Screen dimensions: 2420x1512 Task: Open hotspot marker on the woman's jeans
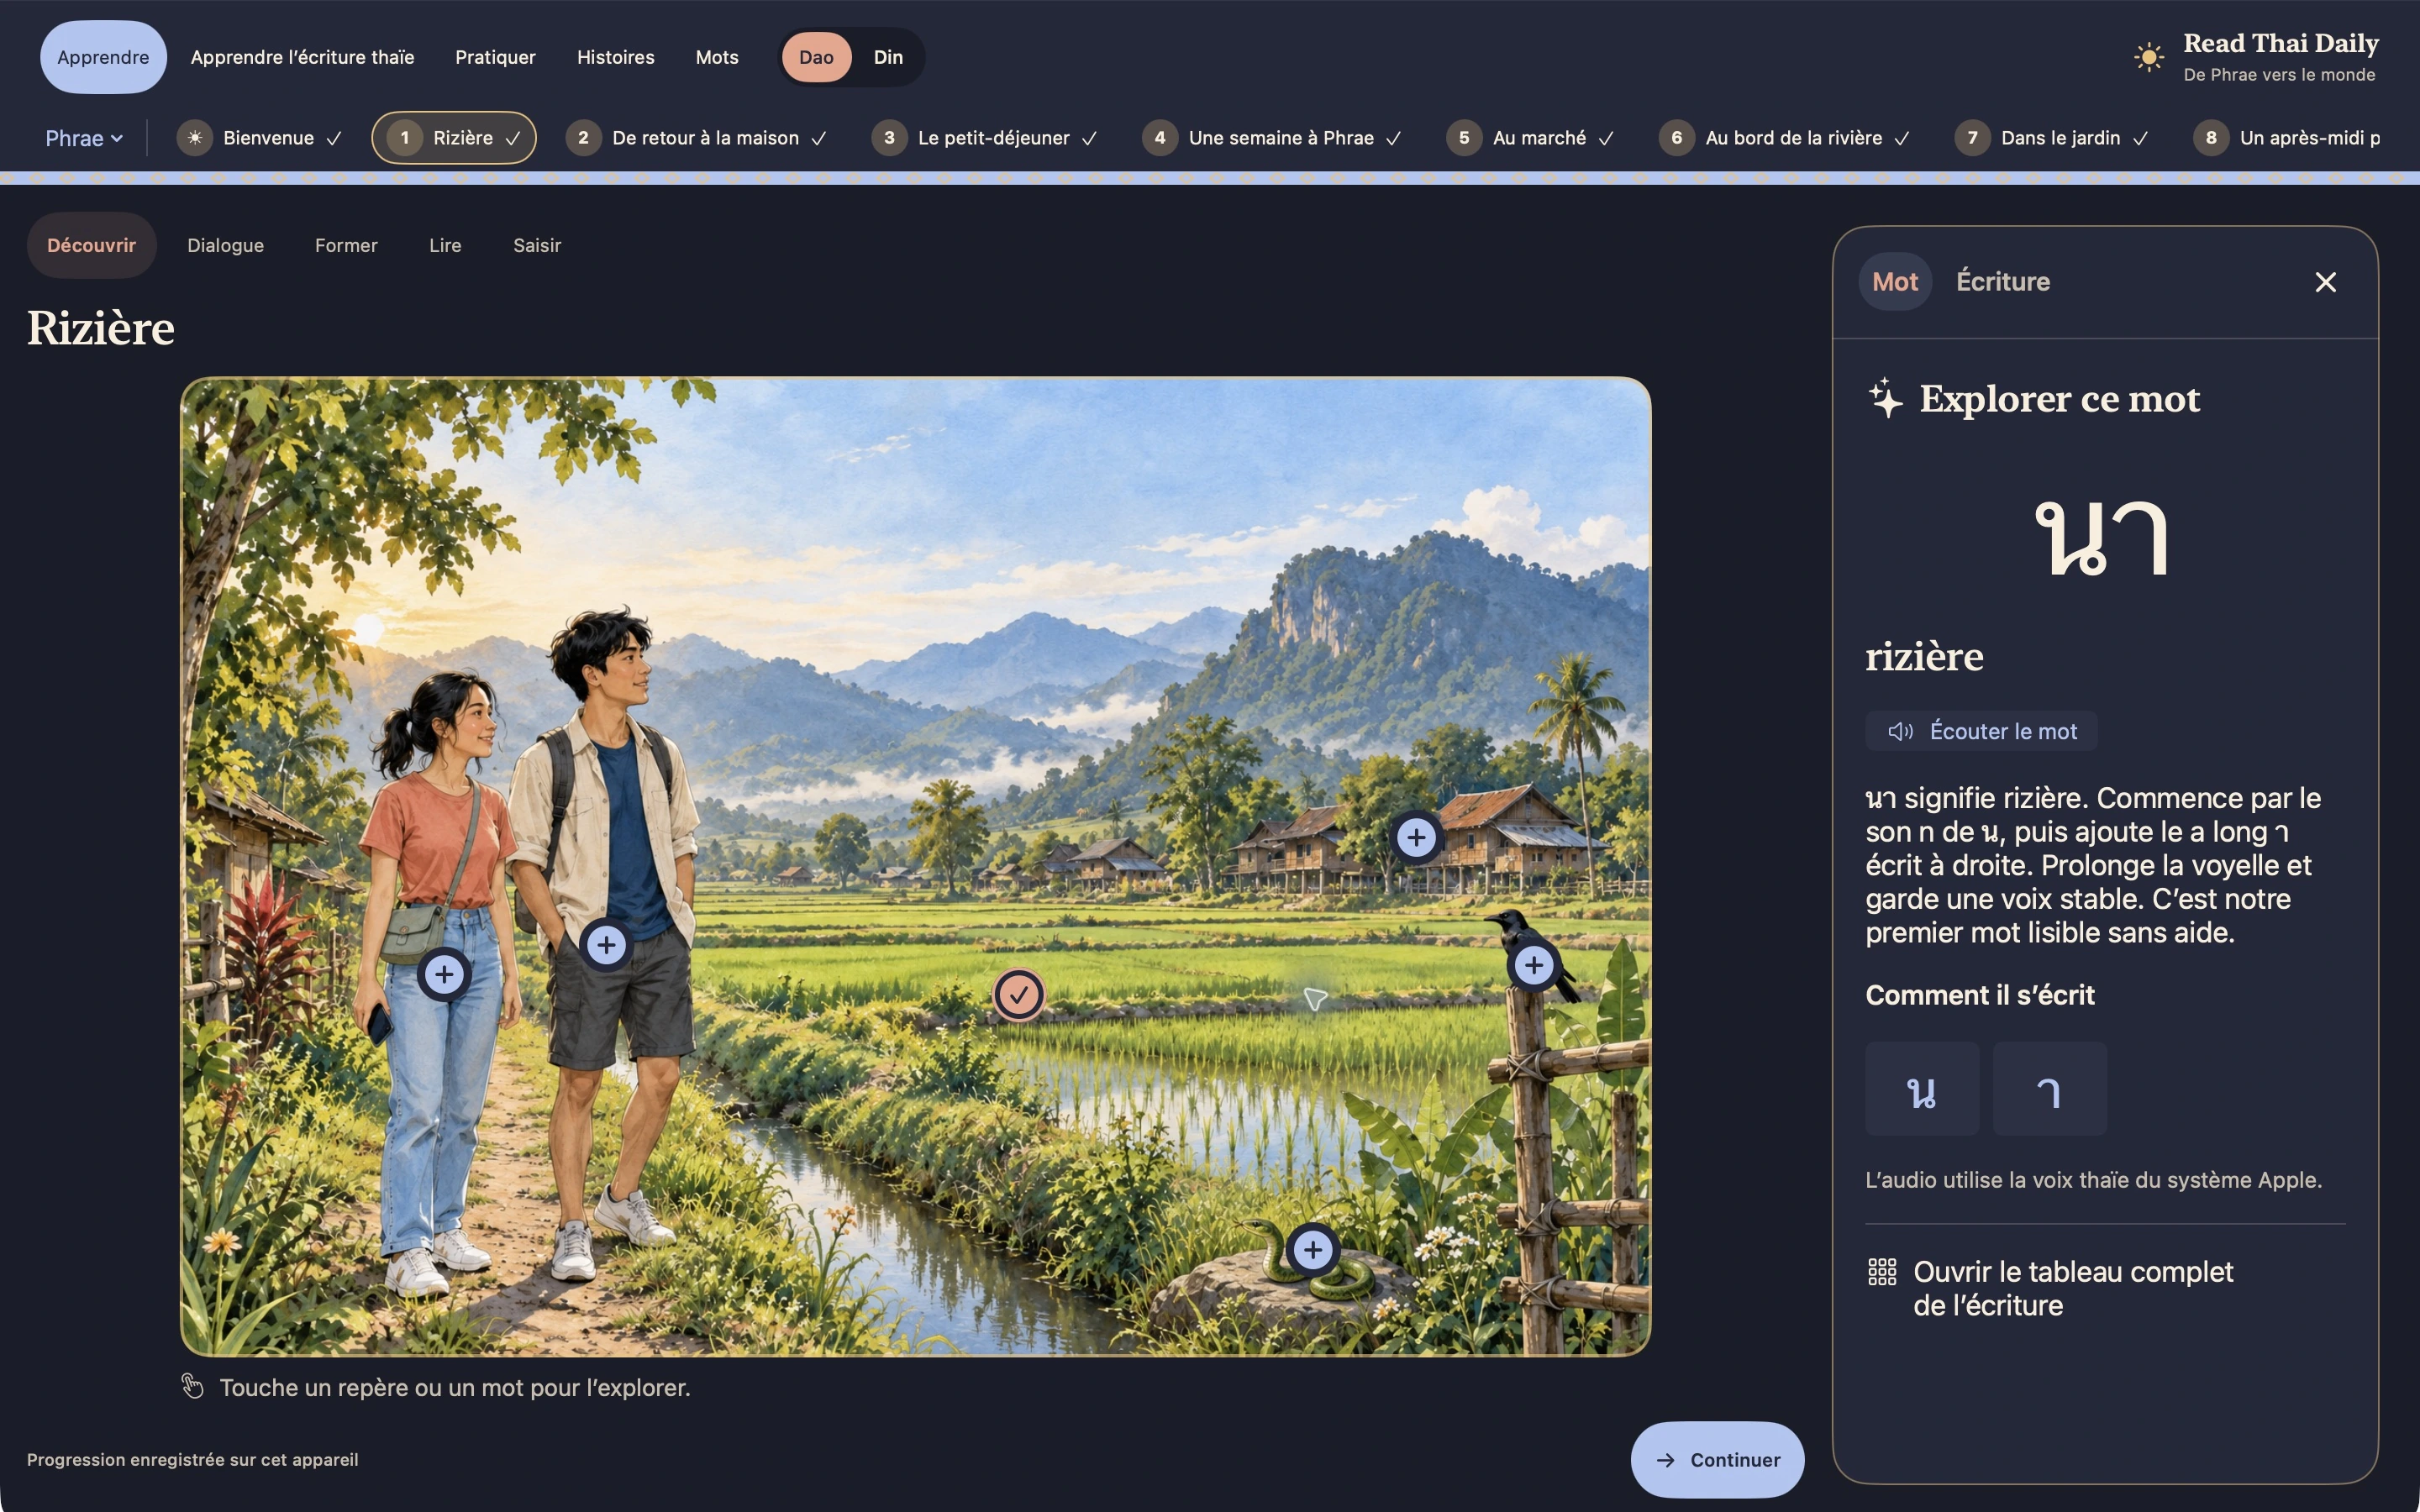(x=444, y=974)
